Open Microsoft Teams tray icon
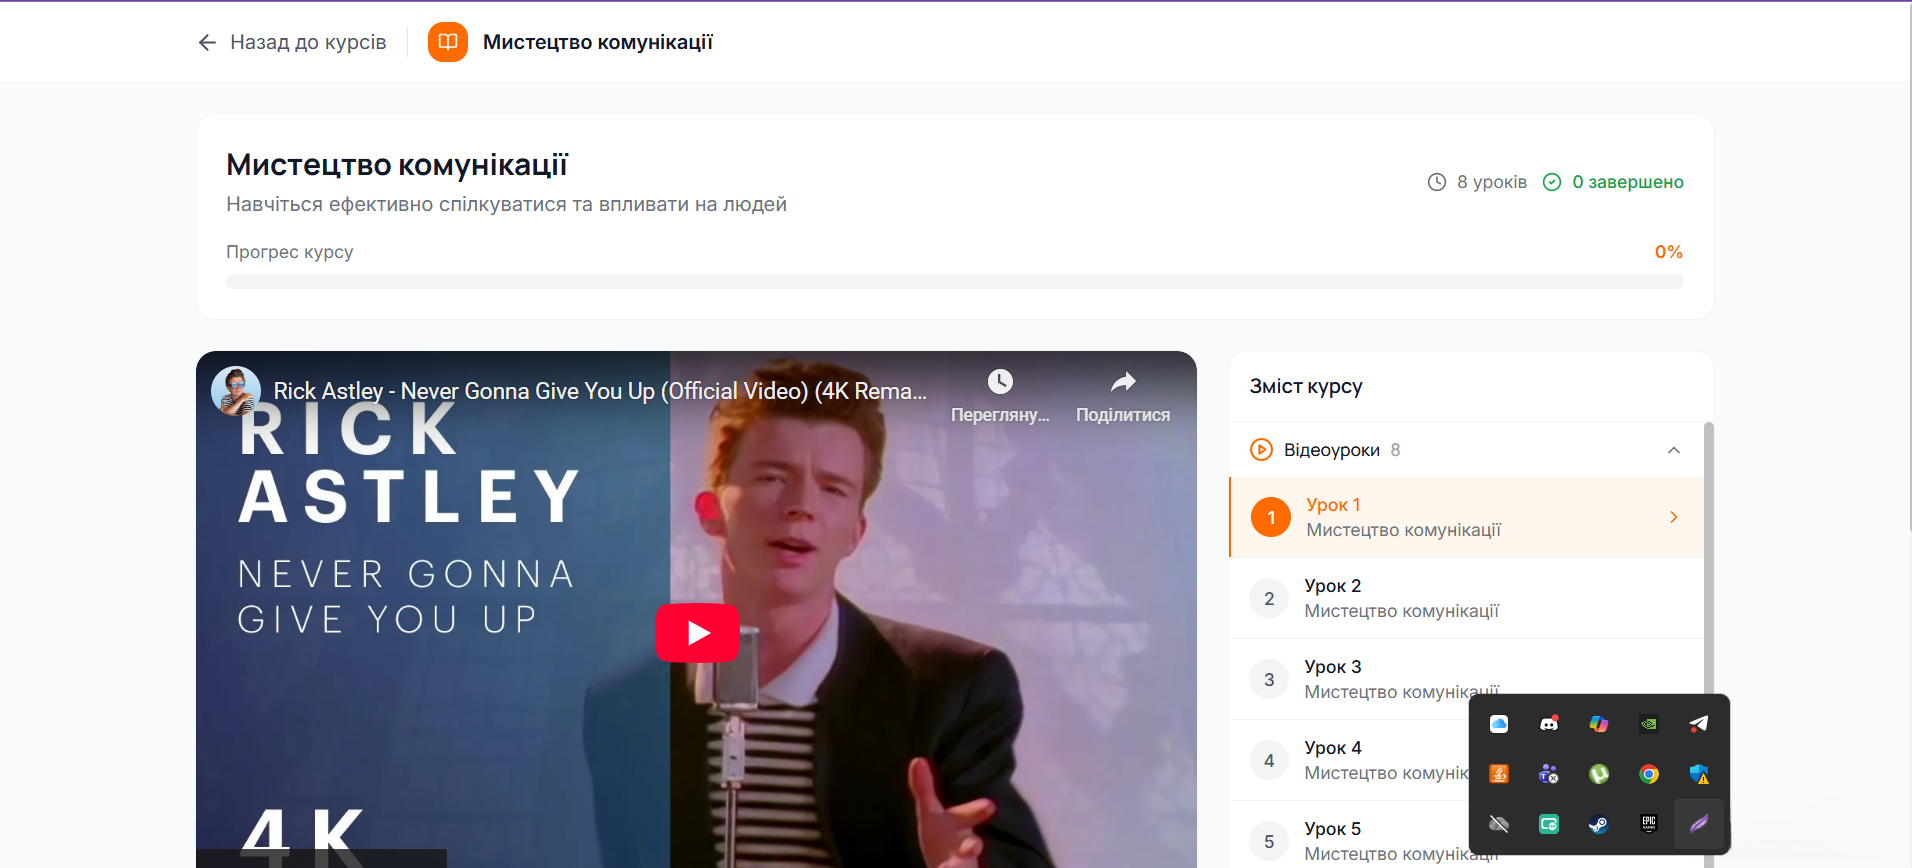The image size is (1912, 868). pyautogui.click(x=1549, y=774)
